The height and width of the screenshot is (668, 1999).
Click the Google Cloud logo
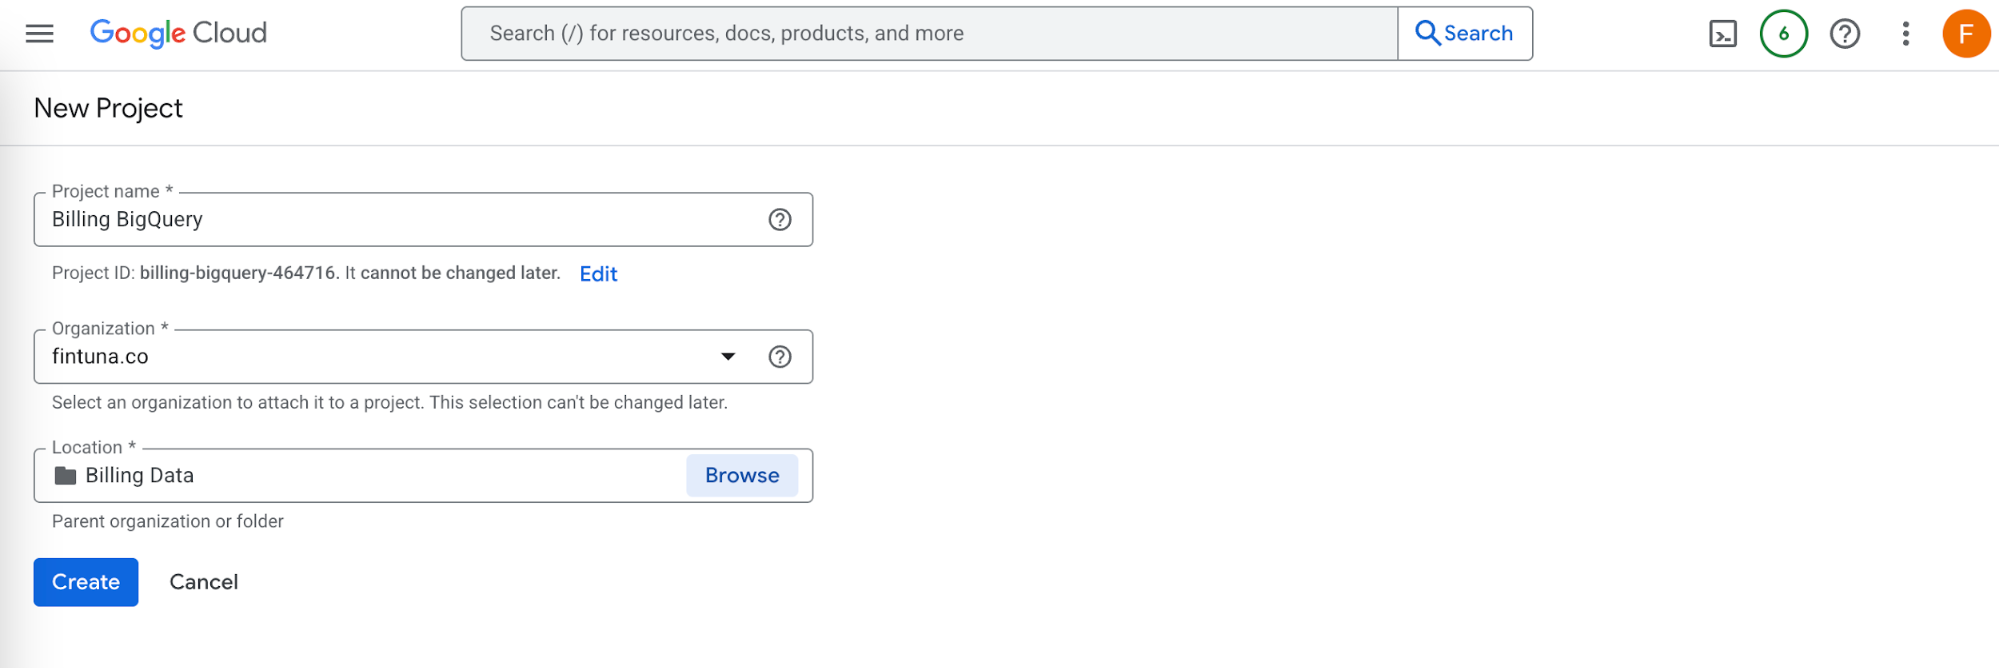[x=179, y=33]
